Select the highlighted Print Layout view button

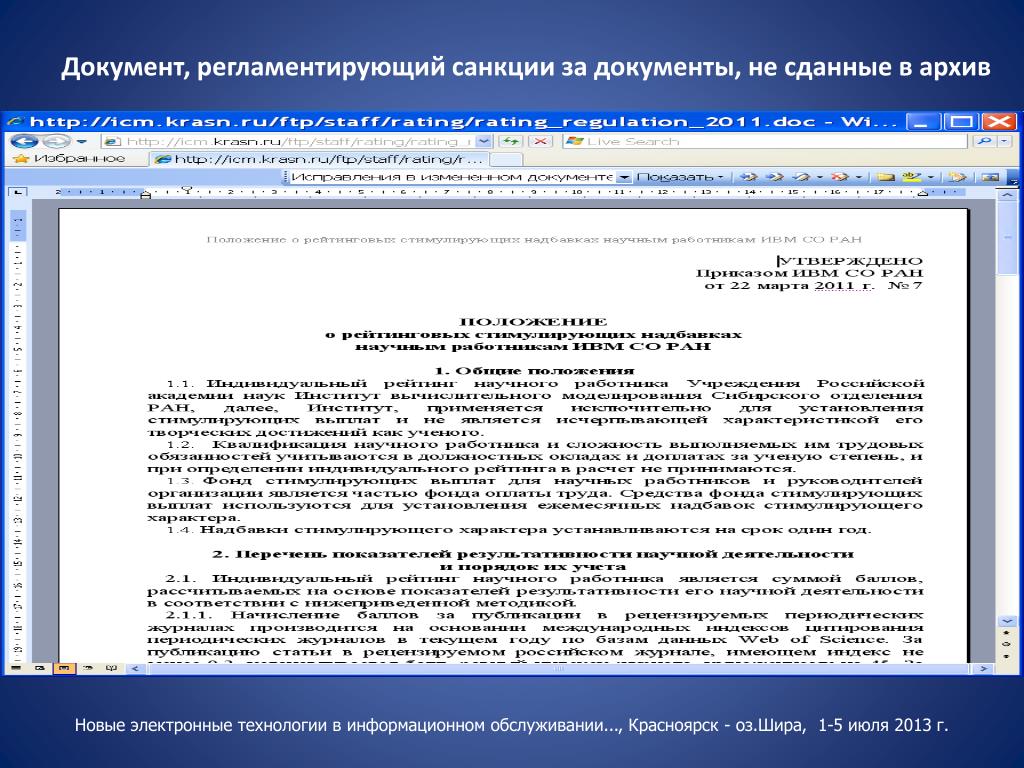[x=64, y=668]
